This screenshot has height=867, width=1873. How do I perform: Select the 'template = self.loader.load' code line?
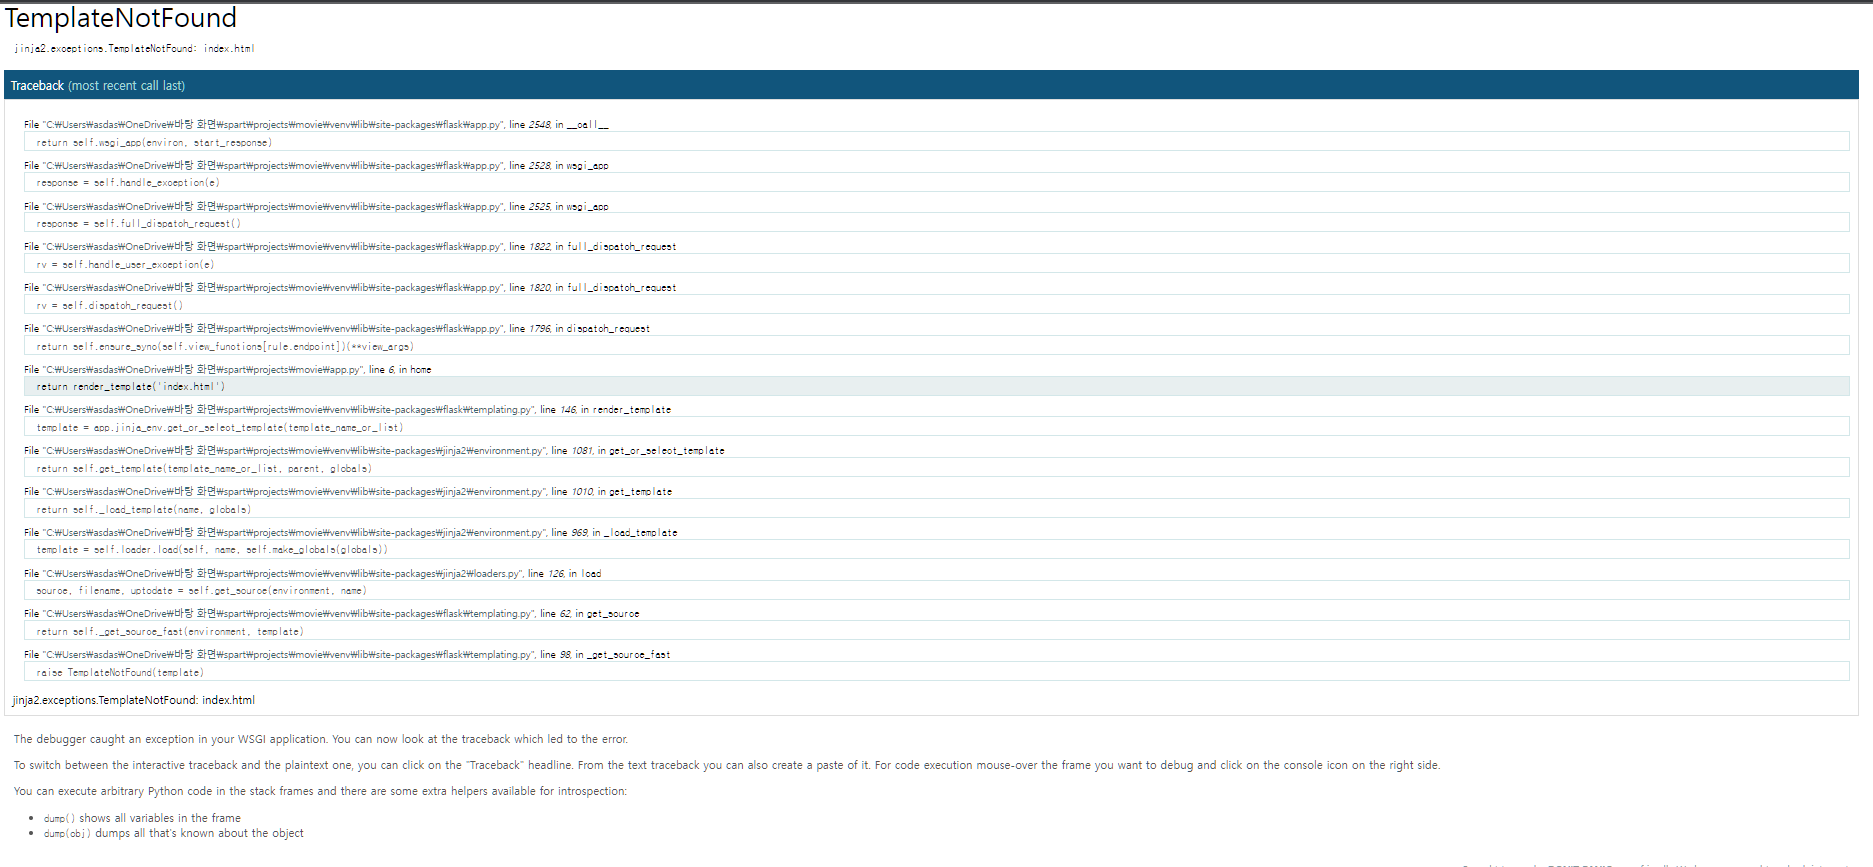click(211, 550)
